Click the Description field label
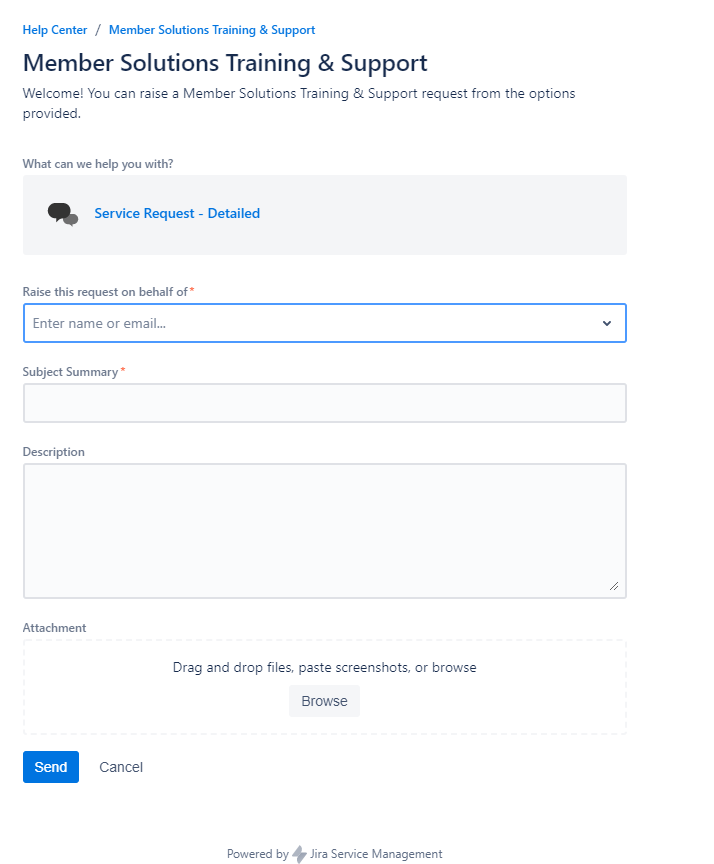Image resolution: width=714 pixels, height=864 pixels. click(x=53, y=452)
